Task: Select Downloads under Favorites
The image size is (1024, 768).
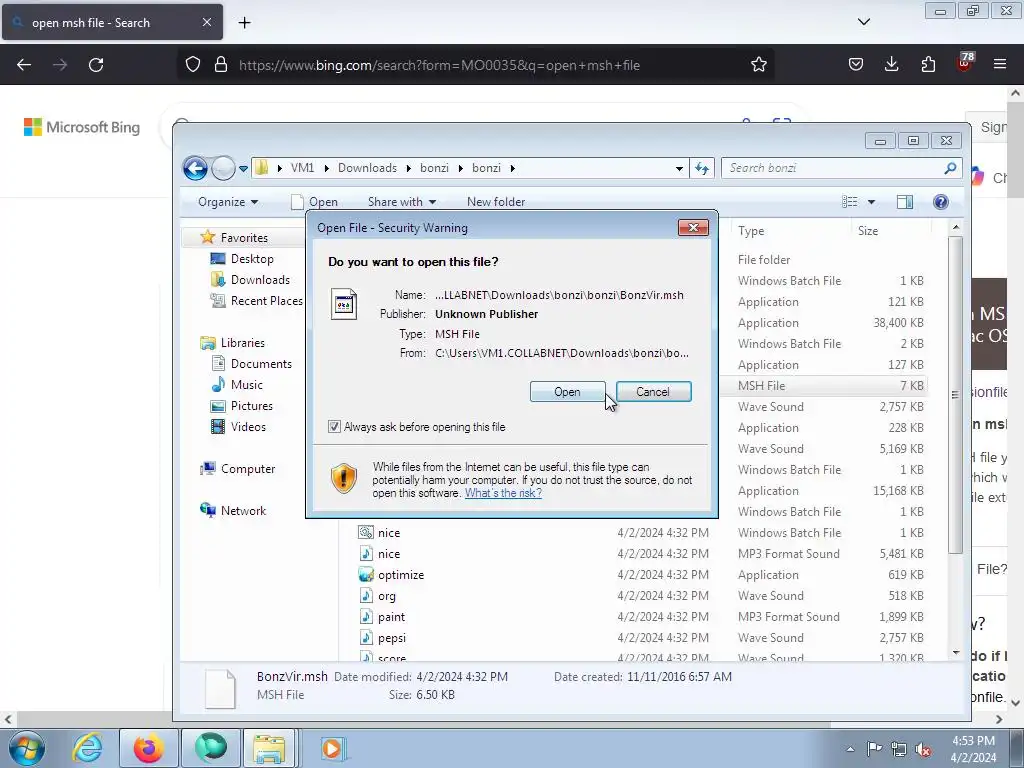Action: pyautogui.click(x=259, y=280)
